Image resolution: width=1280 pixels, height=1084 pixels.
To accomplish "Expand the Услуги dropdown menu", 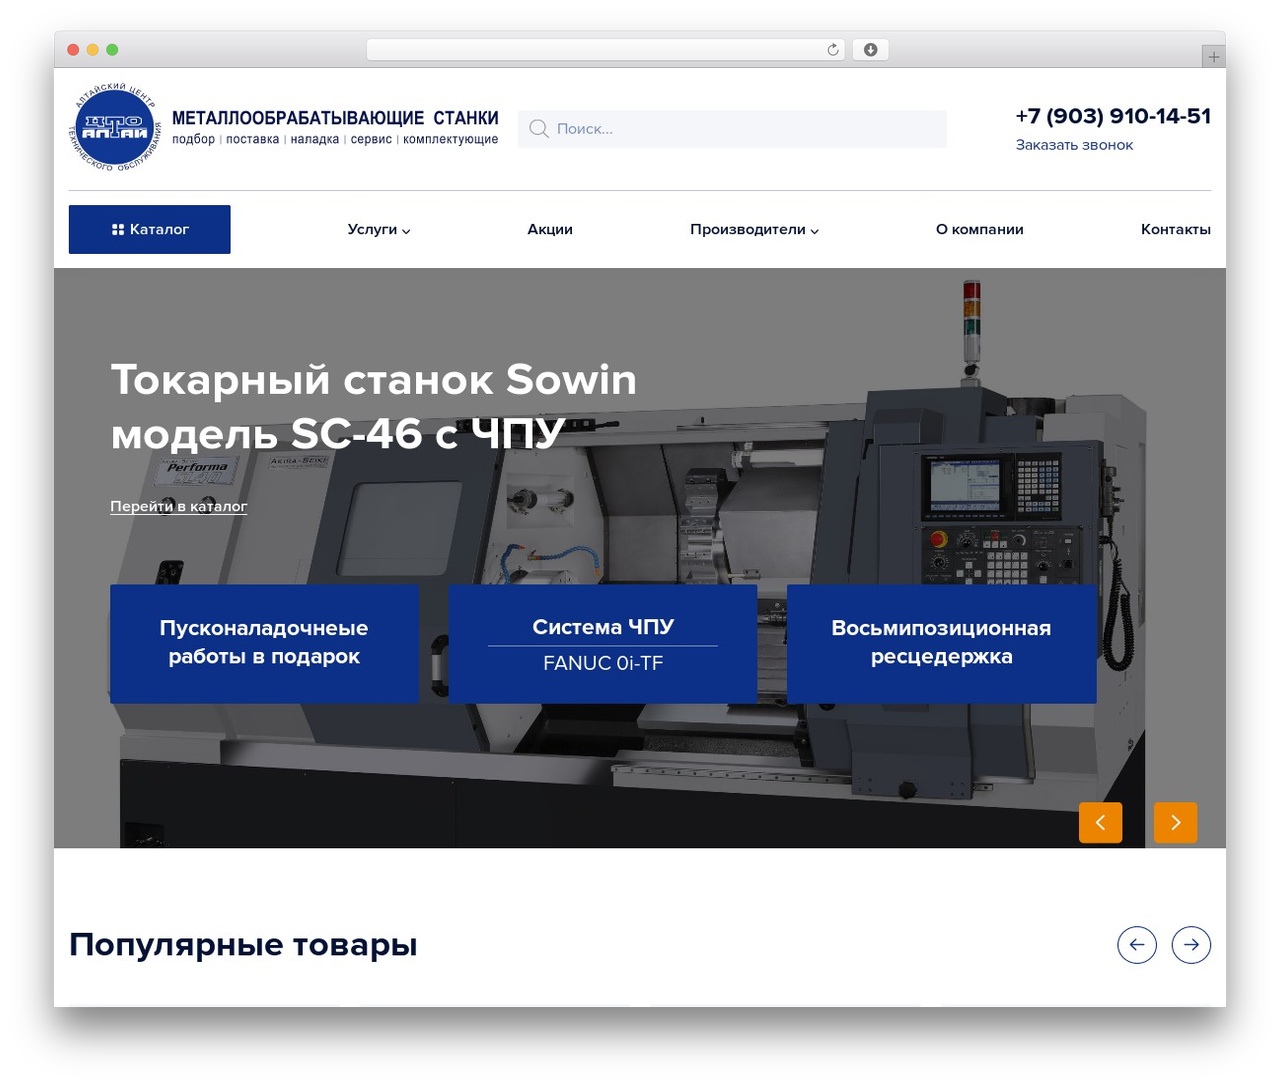I will [379, 230].
